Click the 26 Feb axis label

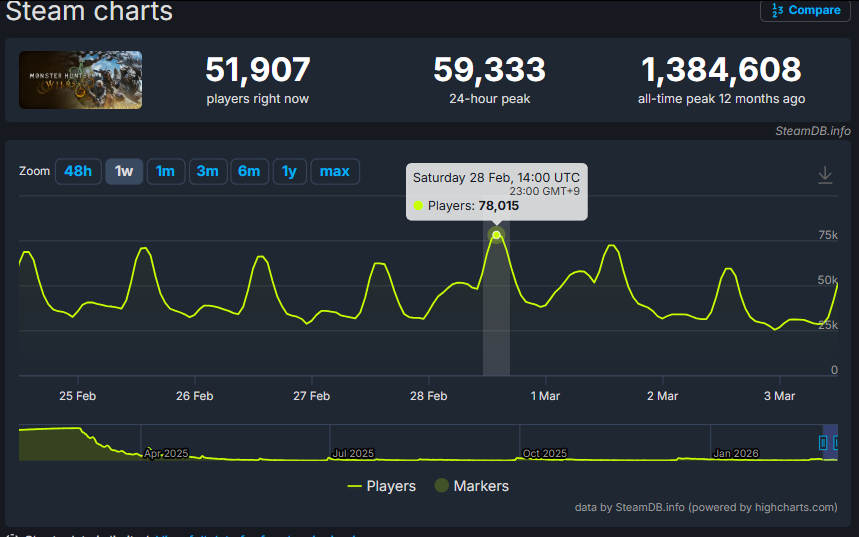[194, 396]
